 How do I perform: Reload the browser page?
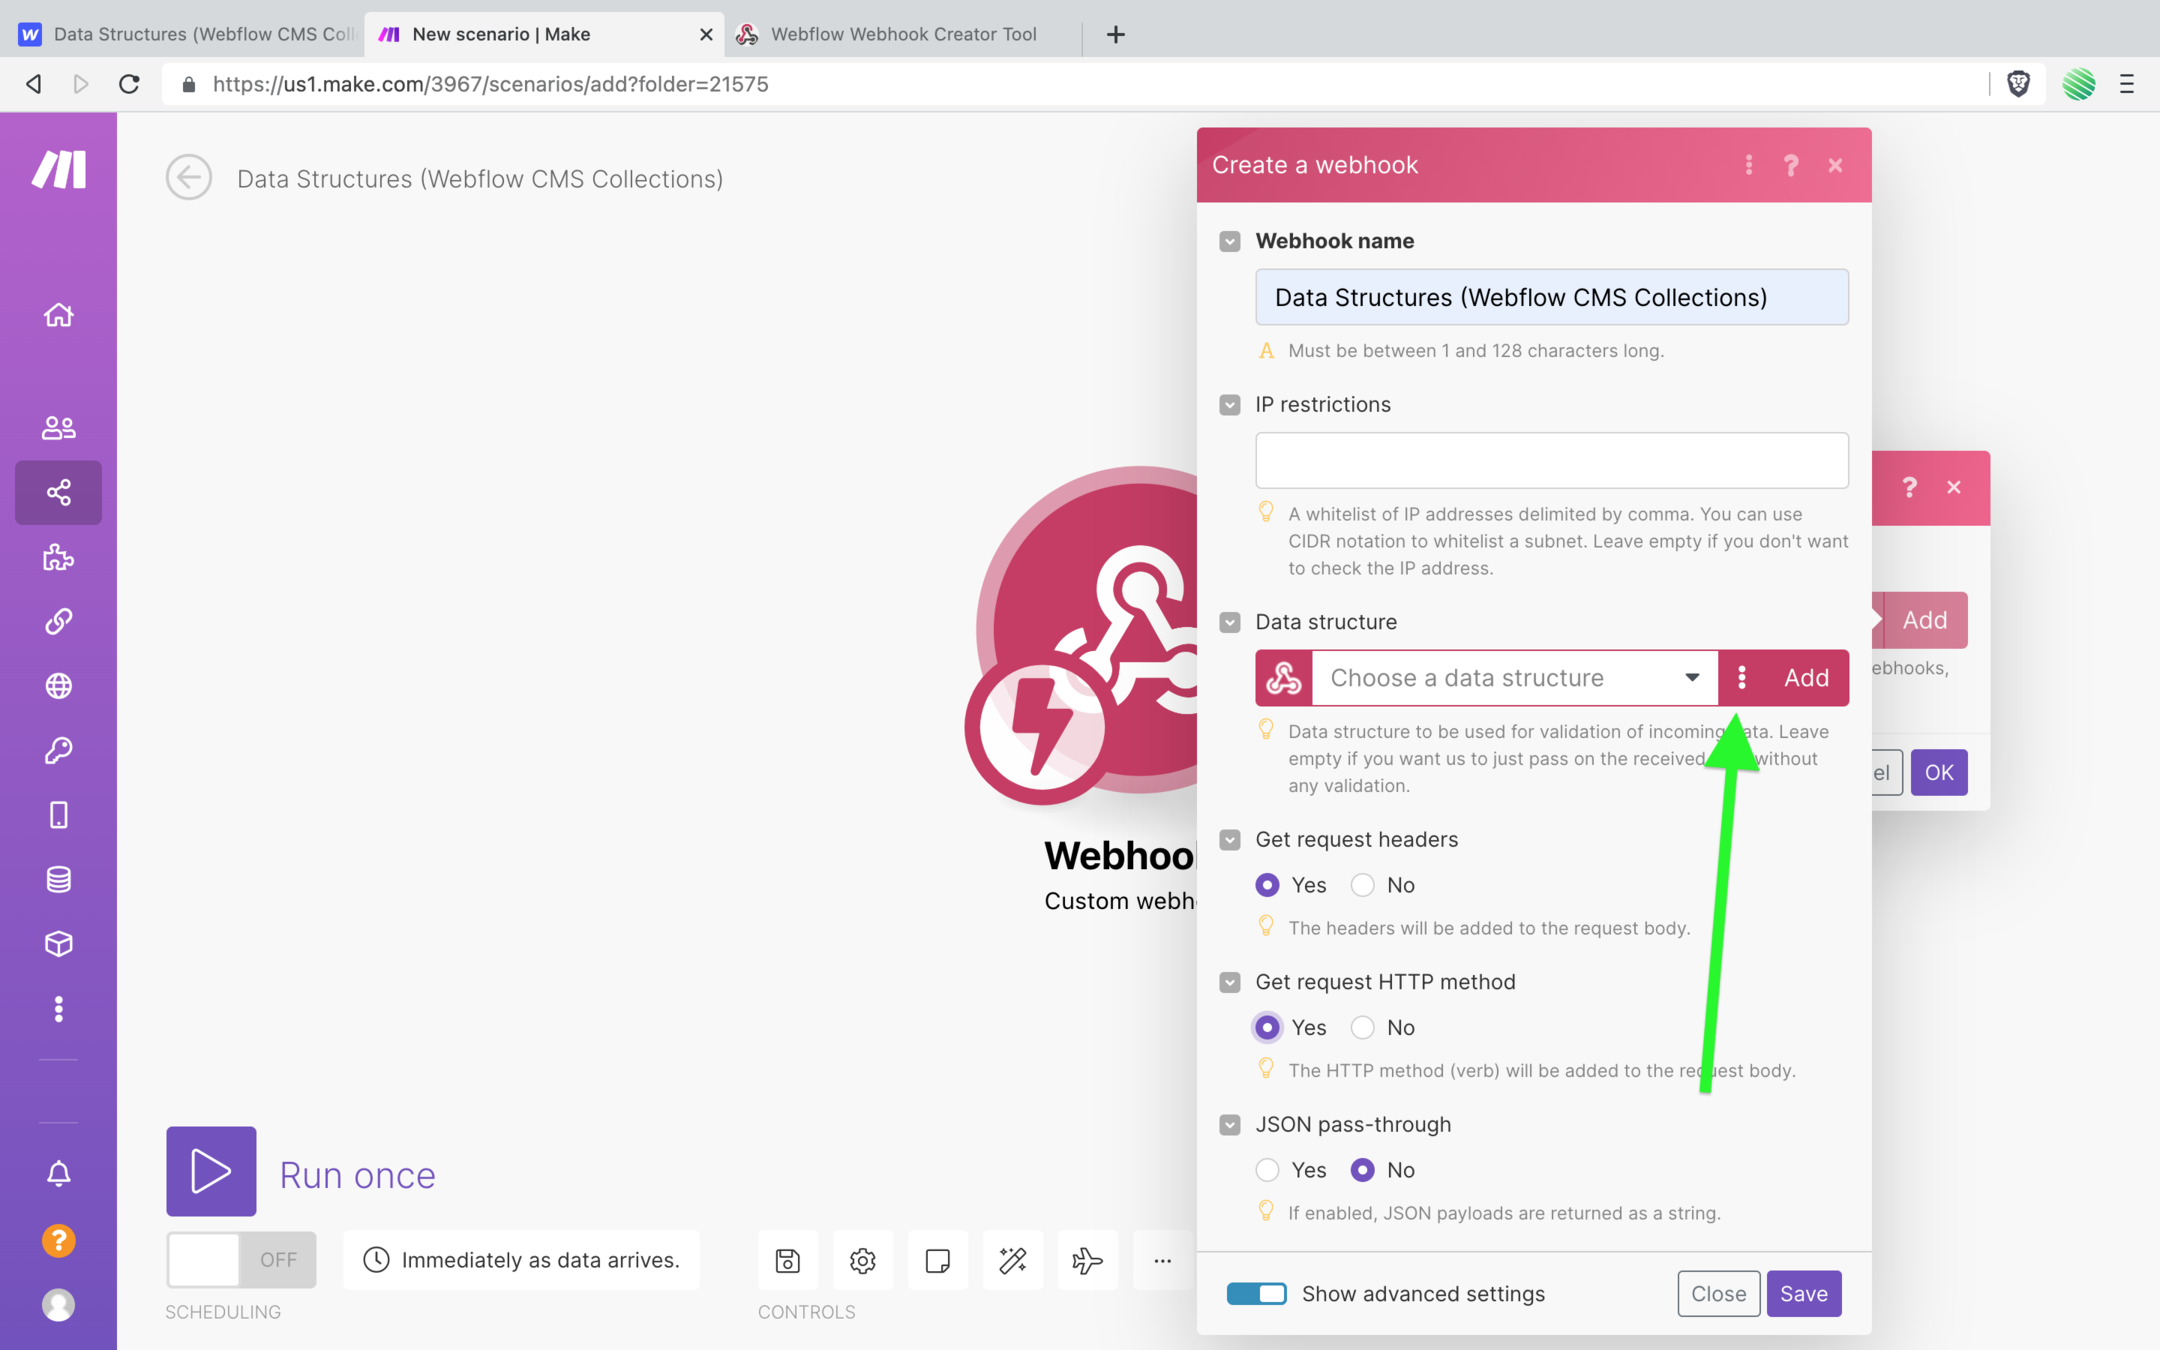[129, 84]
